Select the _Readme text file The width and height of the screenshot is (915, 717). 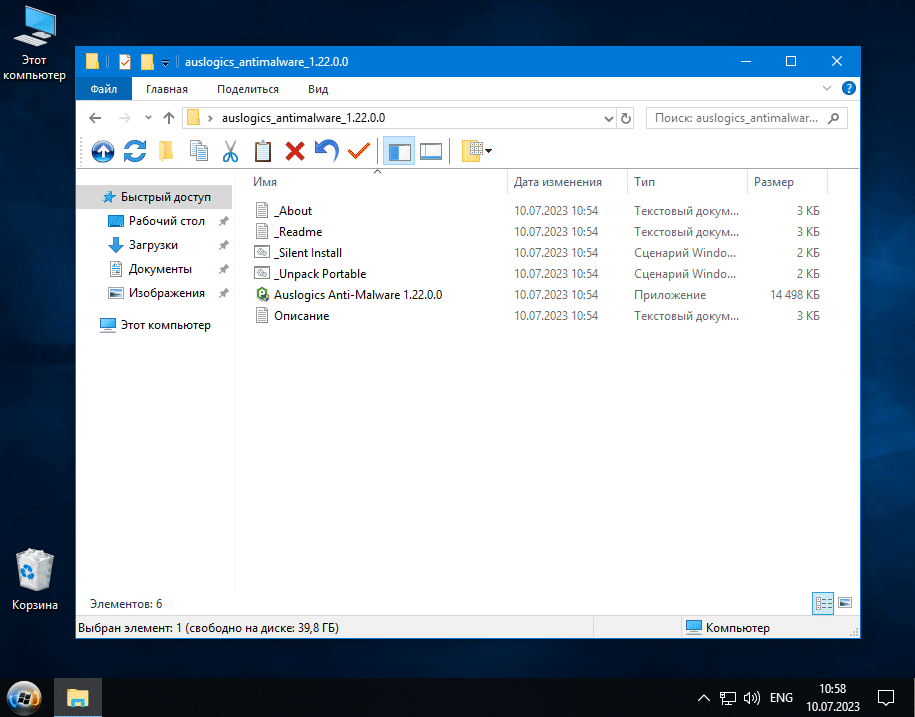tap(298, 232)
